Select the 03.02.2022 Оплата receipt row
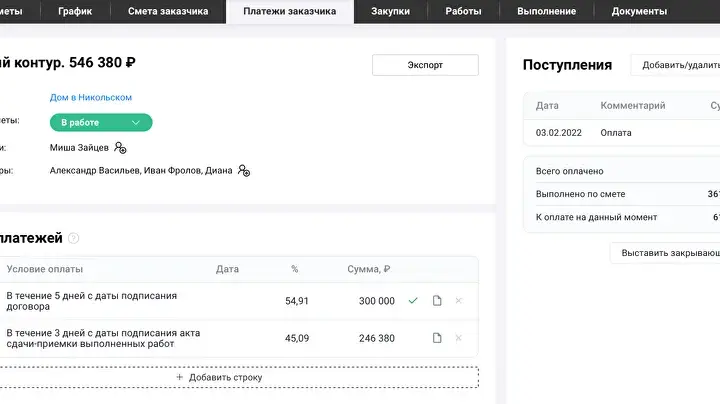This screenshot has height=404, width=720. tap(622, 131)
